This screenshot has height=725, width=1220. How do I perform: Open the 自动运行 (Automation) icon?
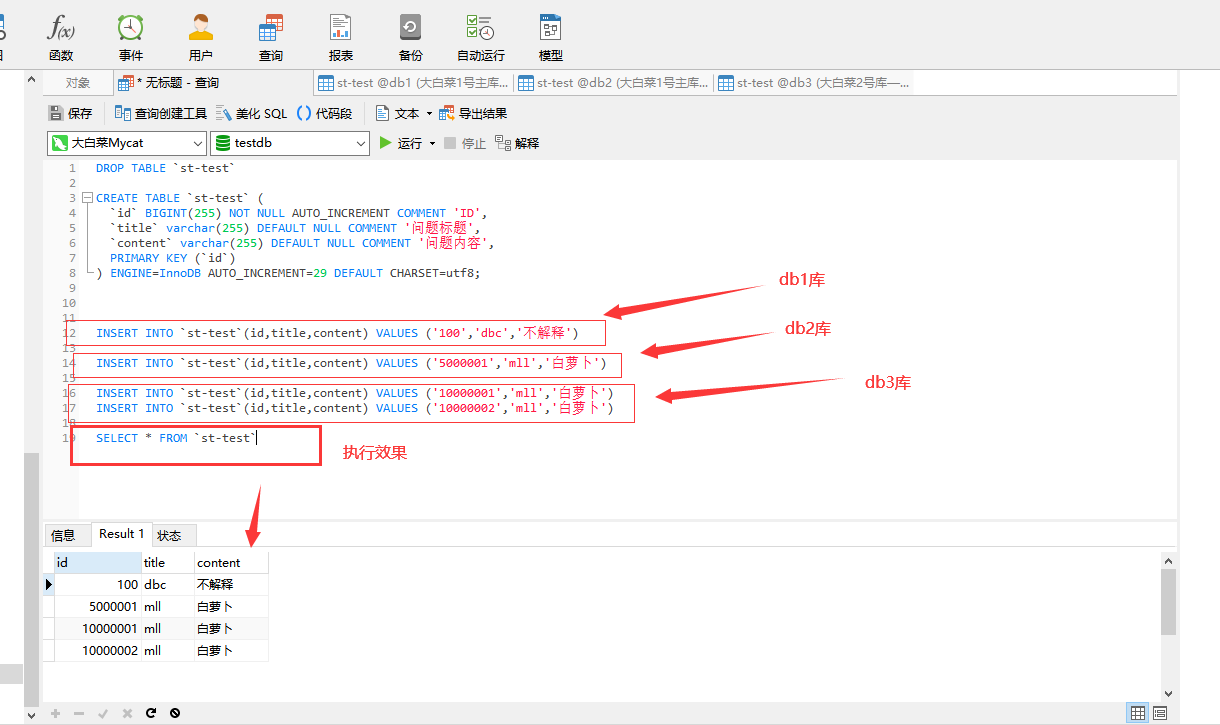click(x=480, y=38)
